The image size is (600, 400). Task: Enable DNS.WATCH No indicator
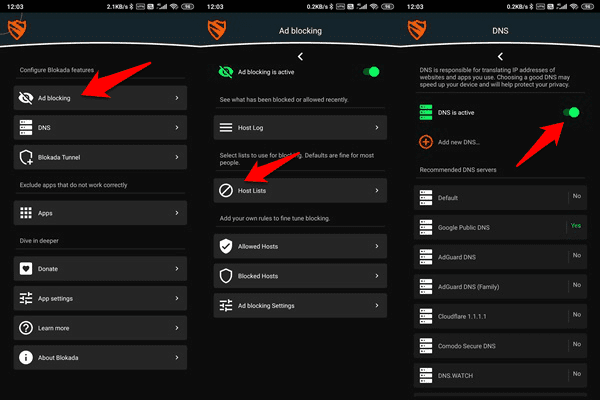click(577, 374)
